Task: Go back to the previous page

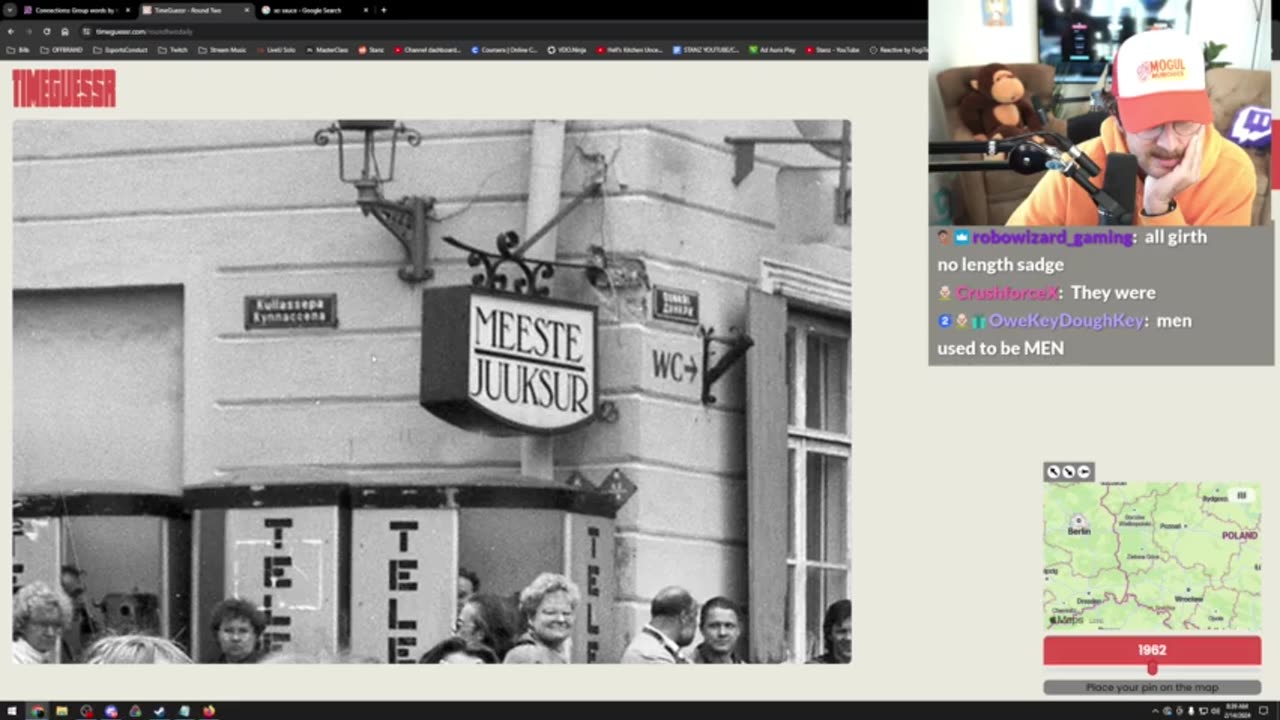Action: [11, 31]
